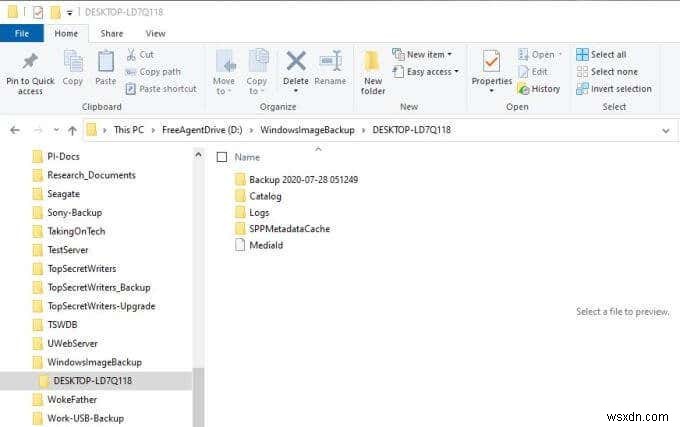Image resolution: width=680 pixels, height=427 pixels.
Task: Select Sony-Backup in the navigation tree
Action: point(68,212)
